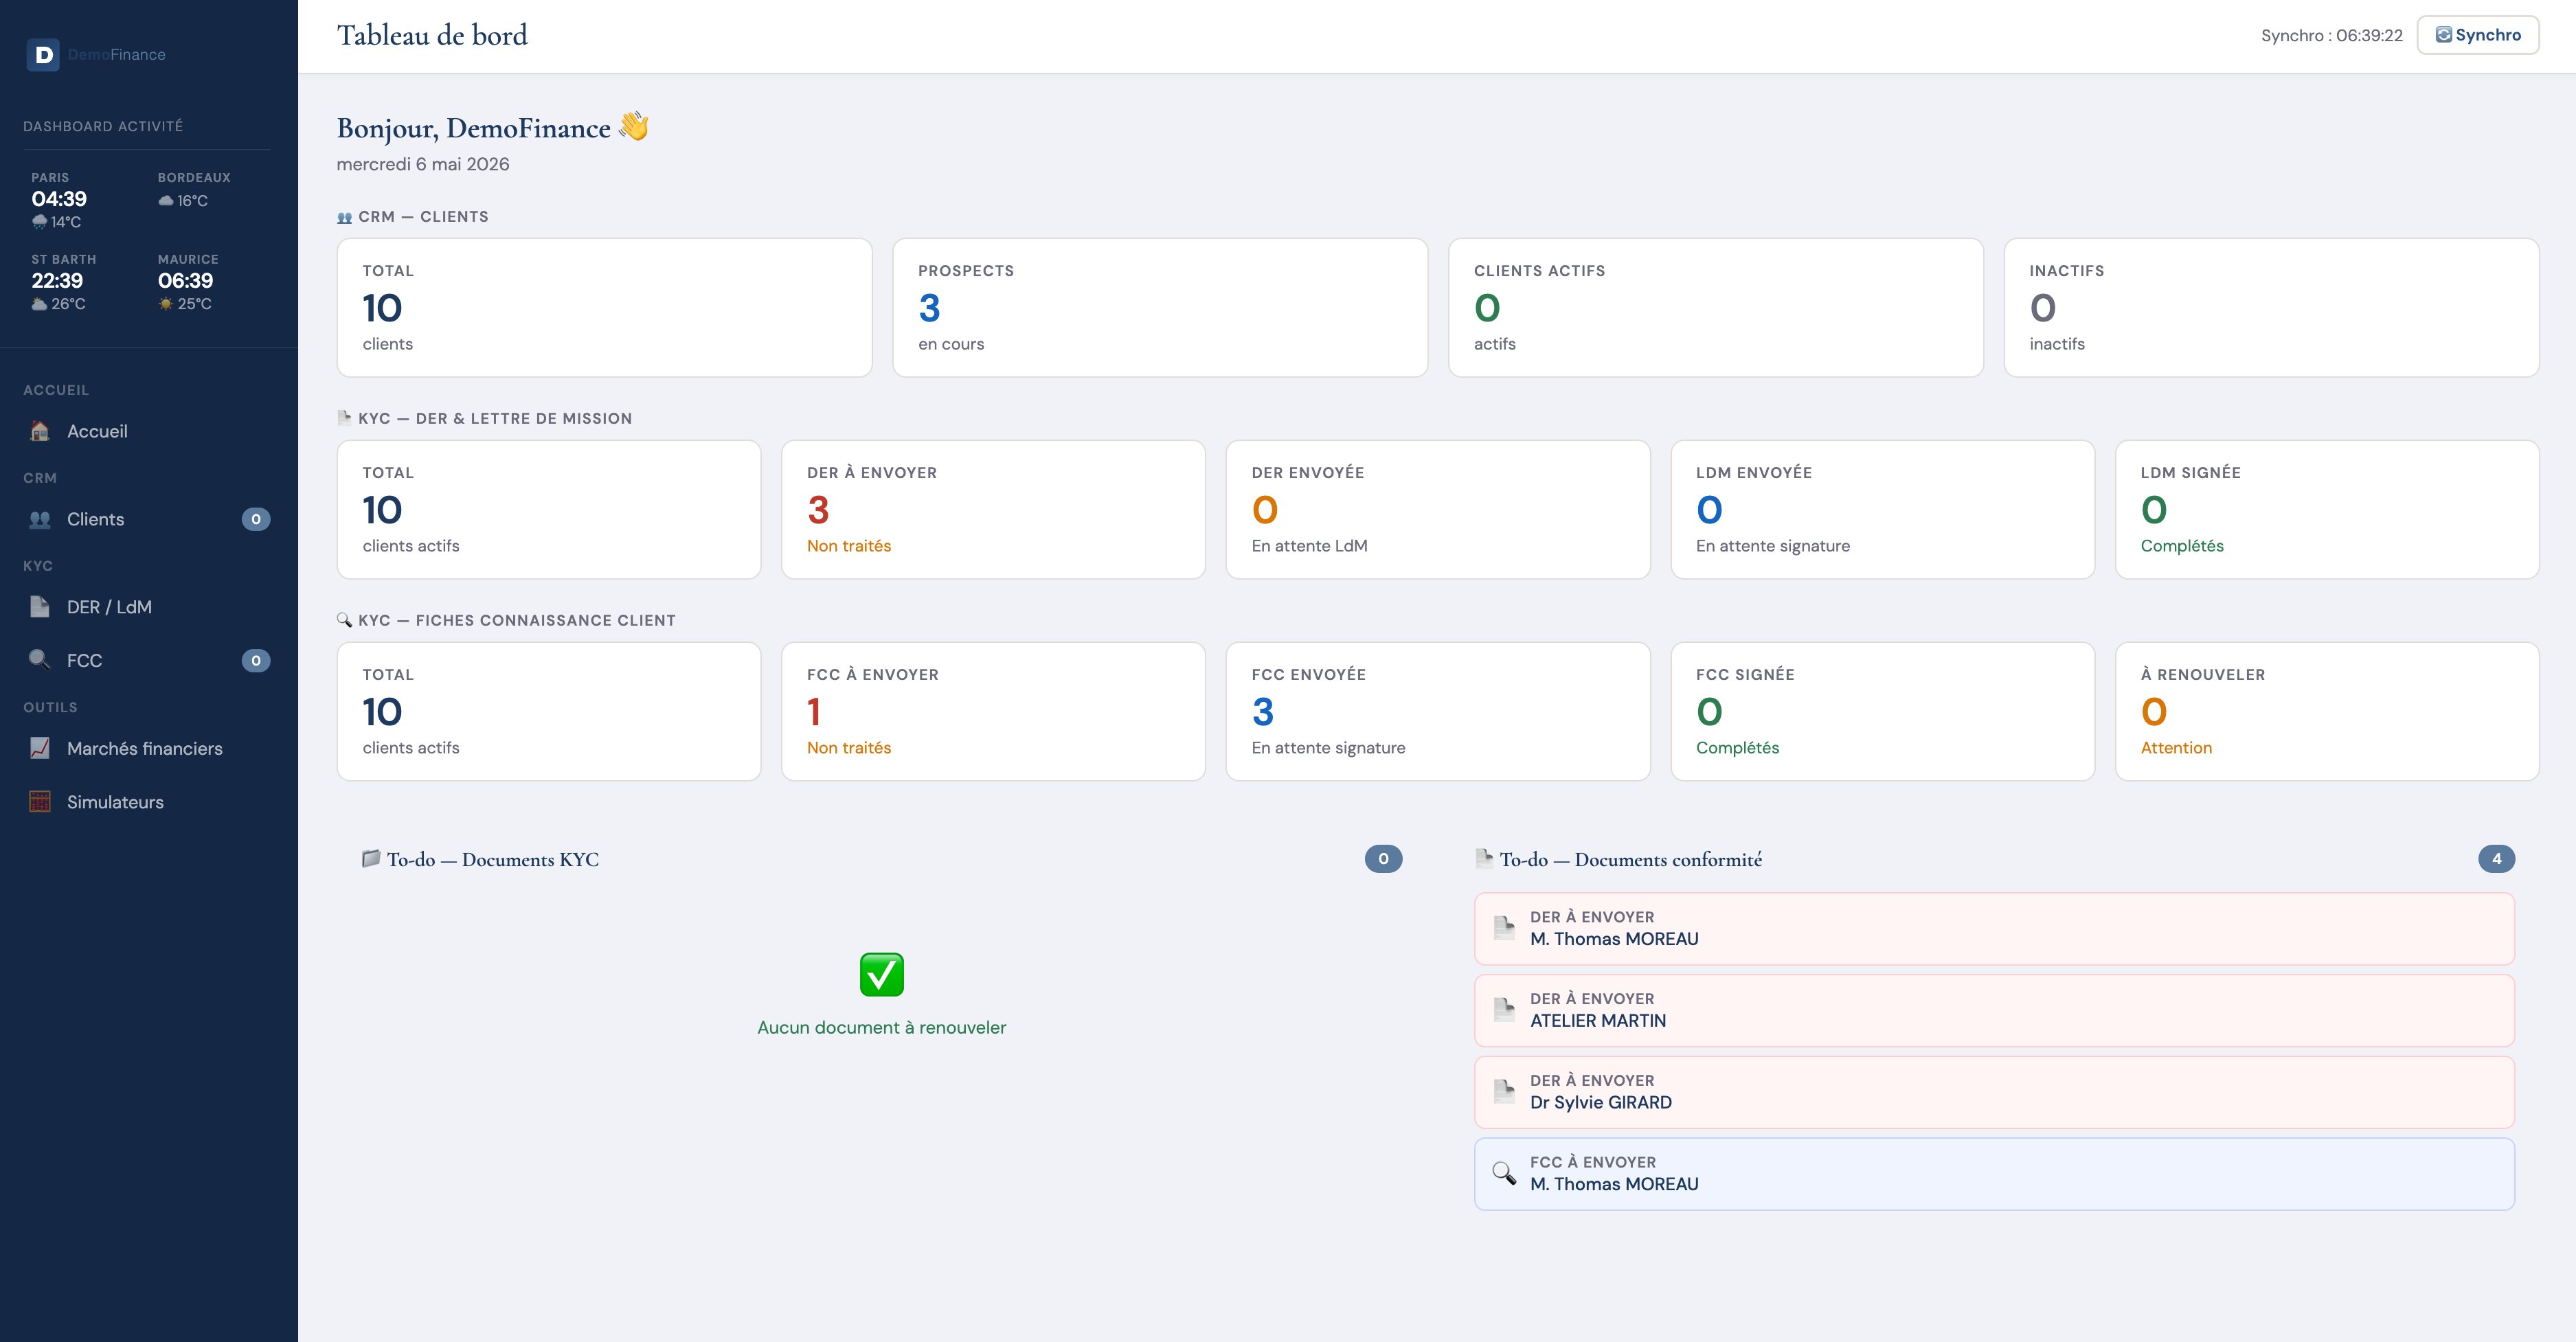
Task: Click the Maurice time 06:39
Action: (185, 281)
